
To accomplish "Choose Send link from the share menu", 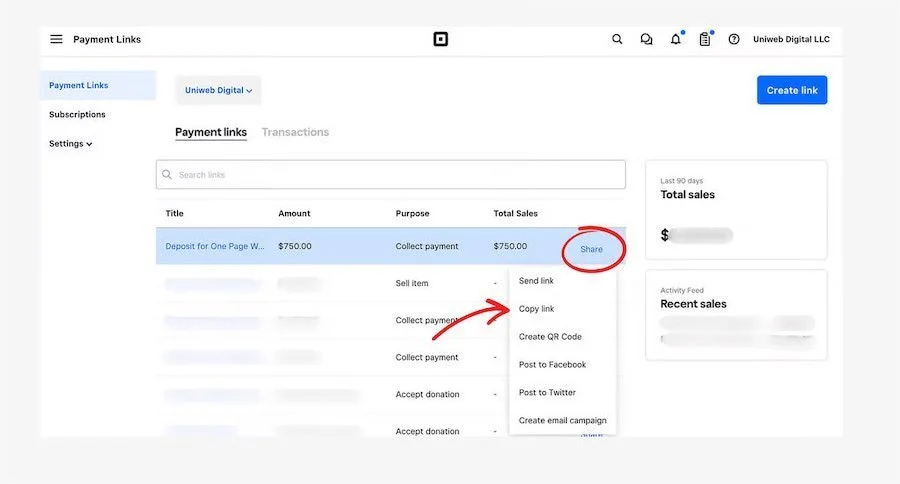I will click(x=536, y=281).
